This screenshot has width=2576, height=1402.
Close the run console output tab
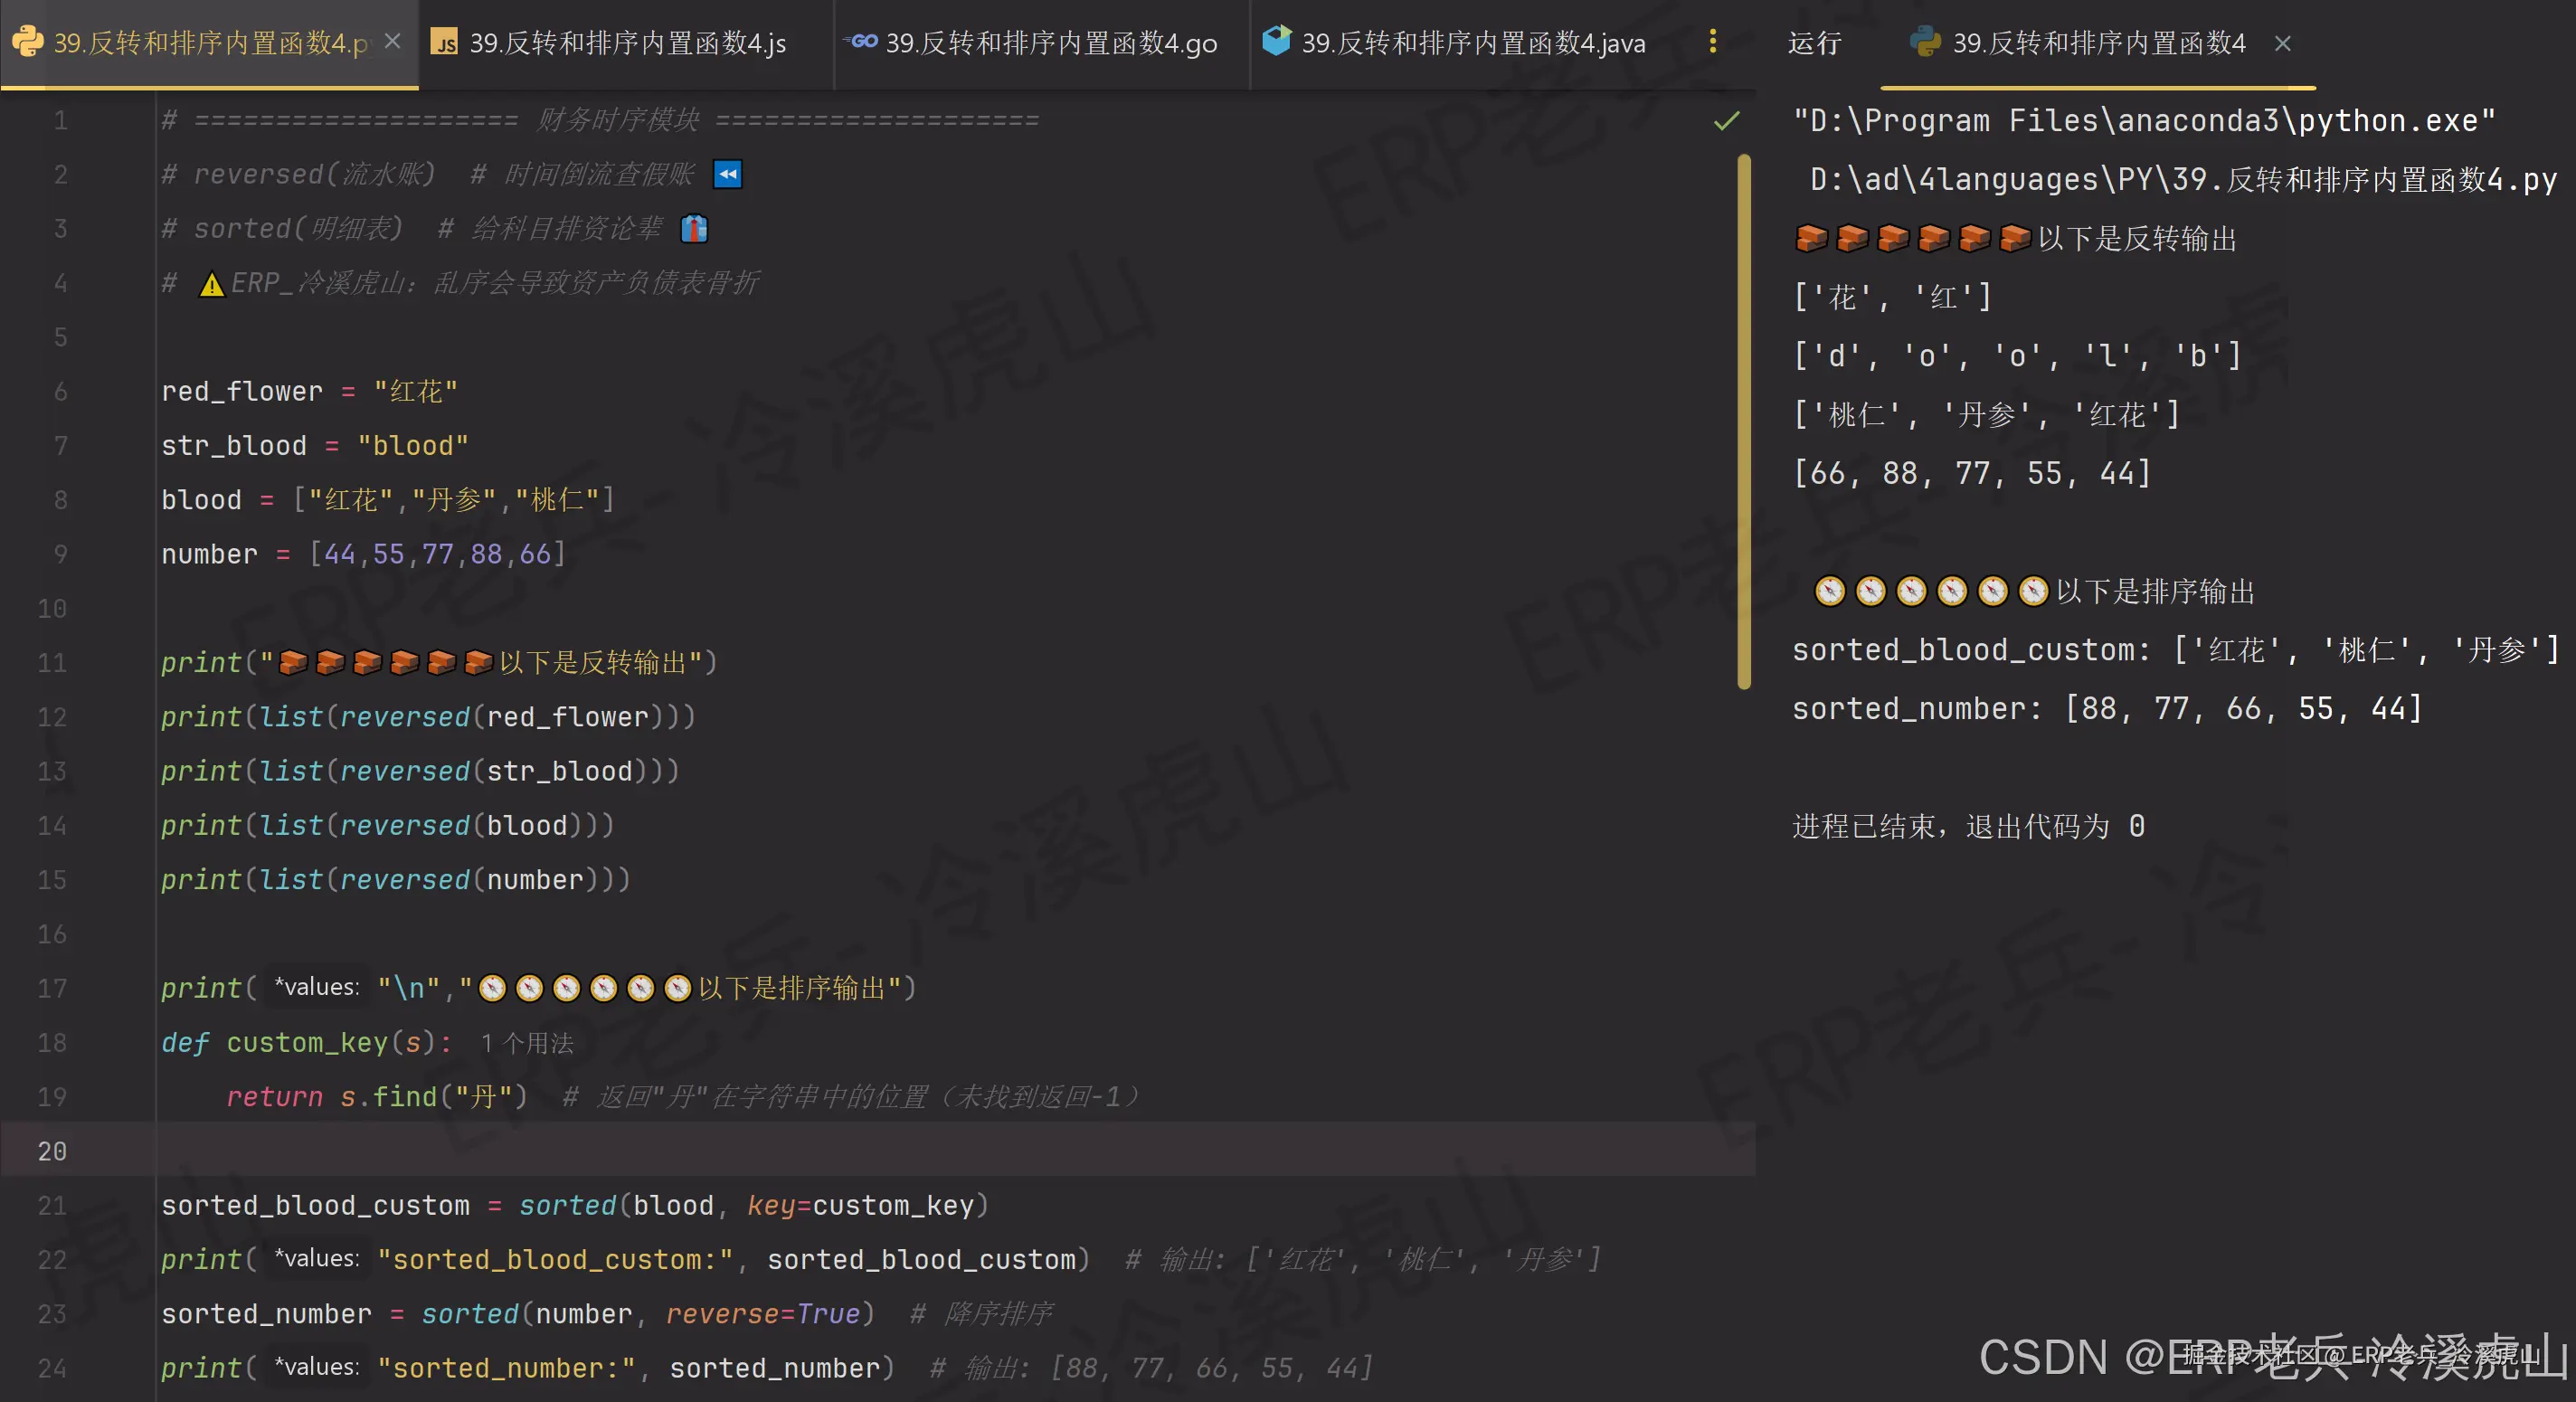pos(2285,42)
